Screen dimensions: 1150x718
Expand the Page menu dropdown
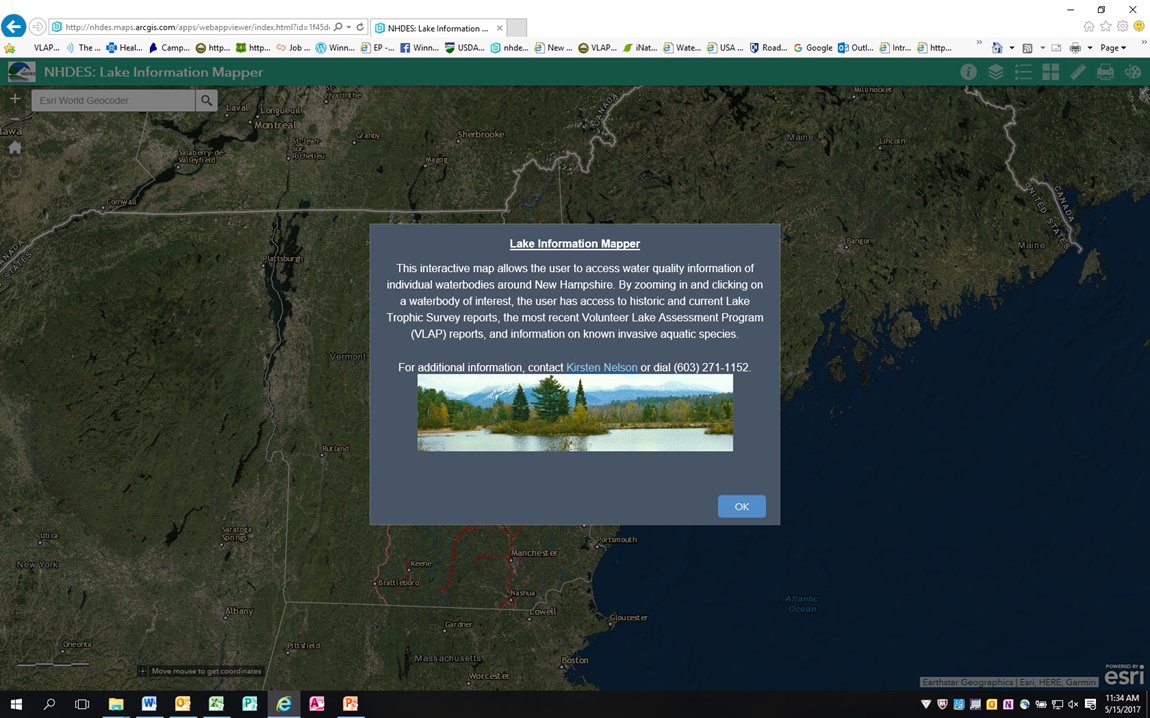1113,48
